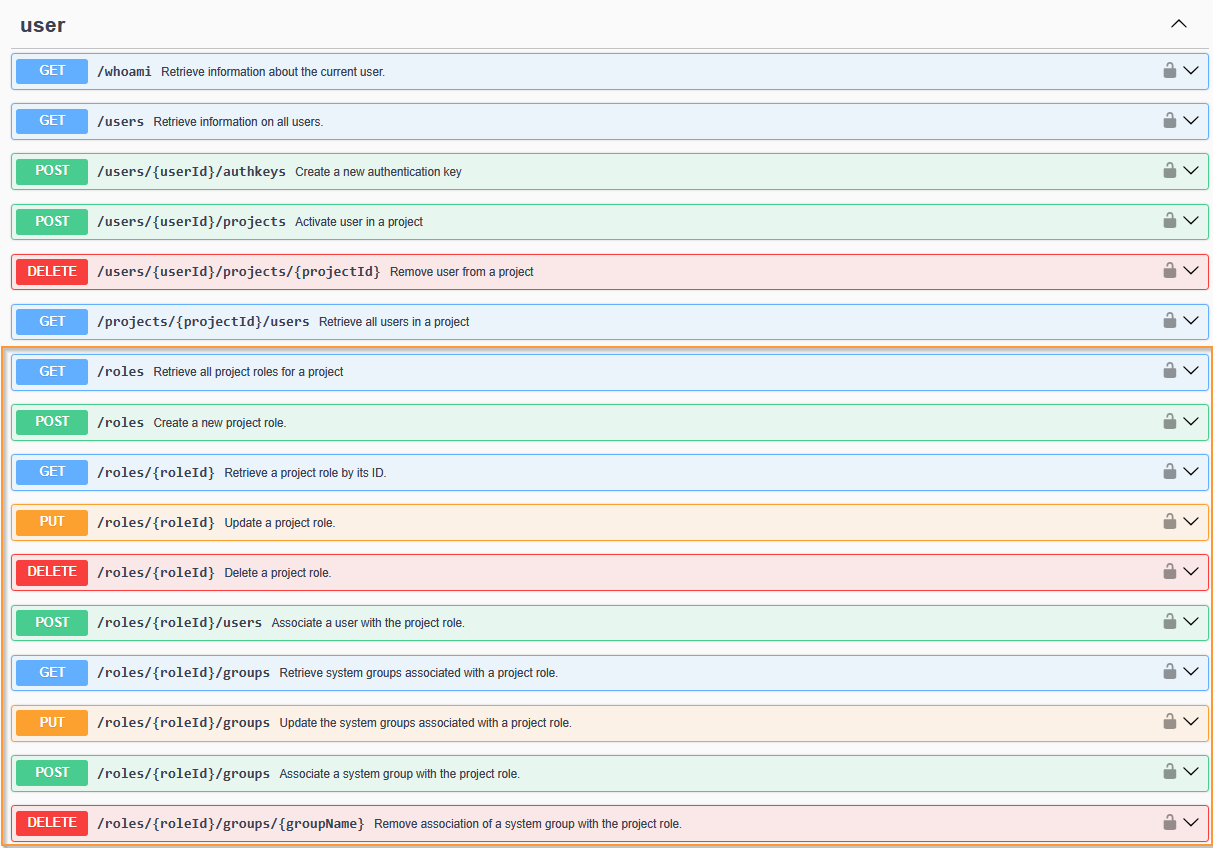Click the /roles/{roleId}/groups/{groupName} path
The image size is (1213, 848).
[231, 823]
